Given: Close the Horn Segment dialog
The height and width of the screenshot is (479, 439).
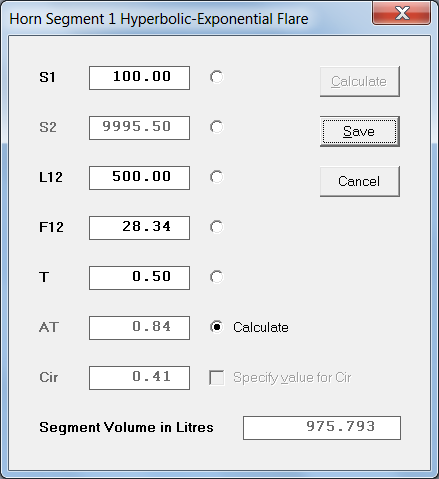Looking at the screenshot, I should [x=401, y=13].
